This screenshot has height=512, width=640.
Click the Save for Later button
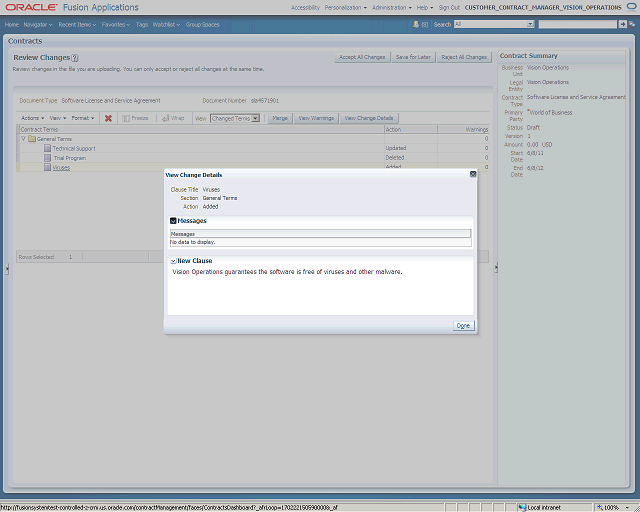pyautogui.click(x=413, y=57)
